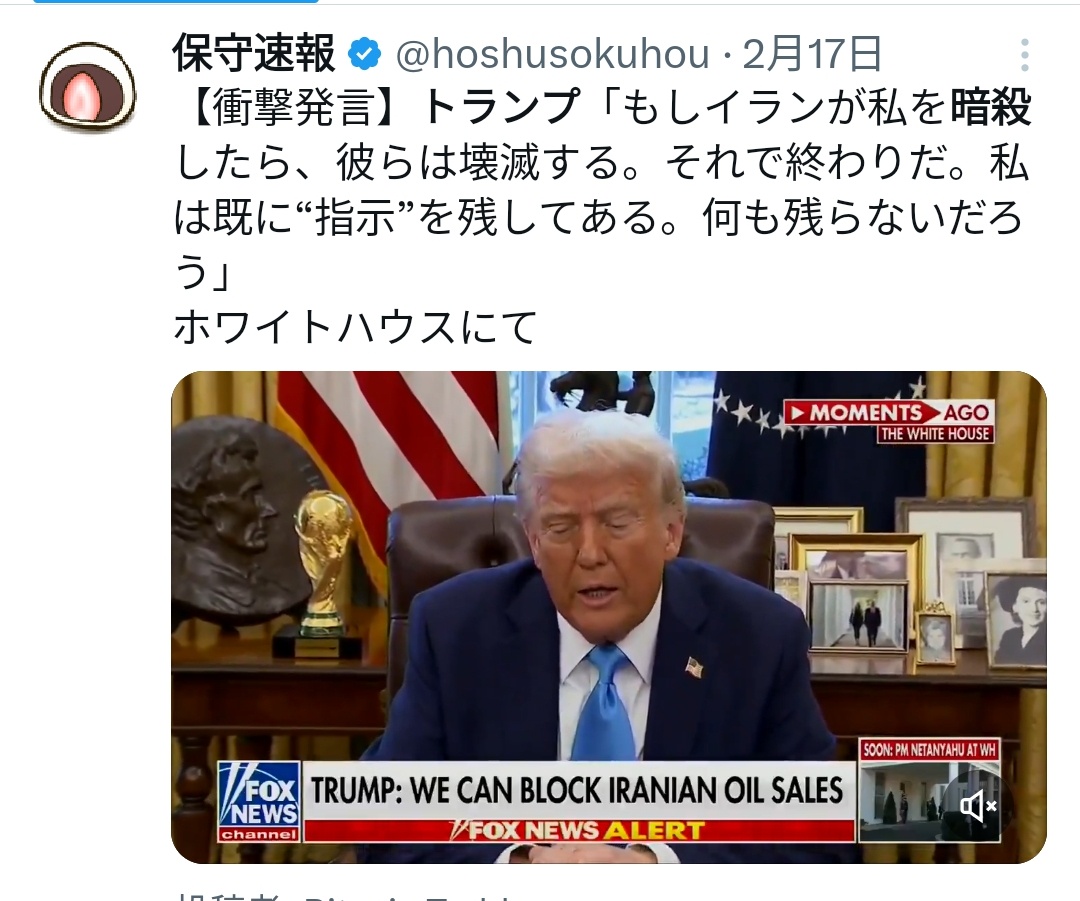Open the post via 2月17日 timestamp
This screenshot has height=901, width=1080.
point(812,54)
